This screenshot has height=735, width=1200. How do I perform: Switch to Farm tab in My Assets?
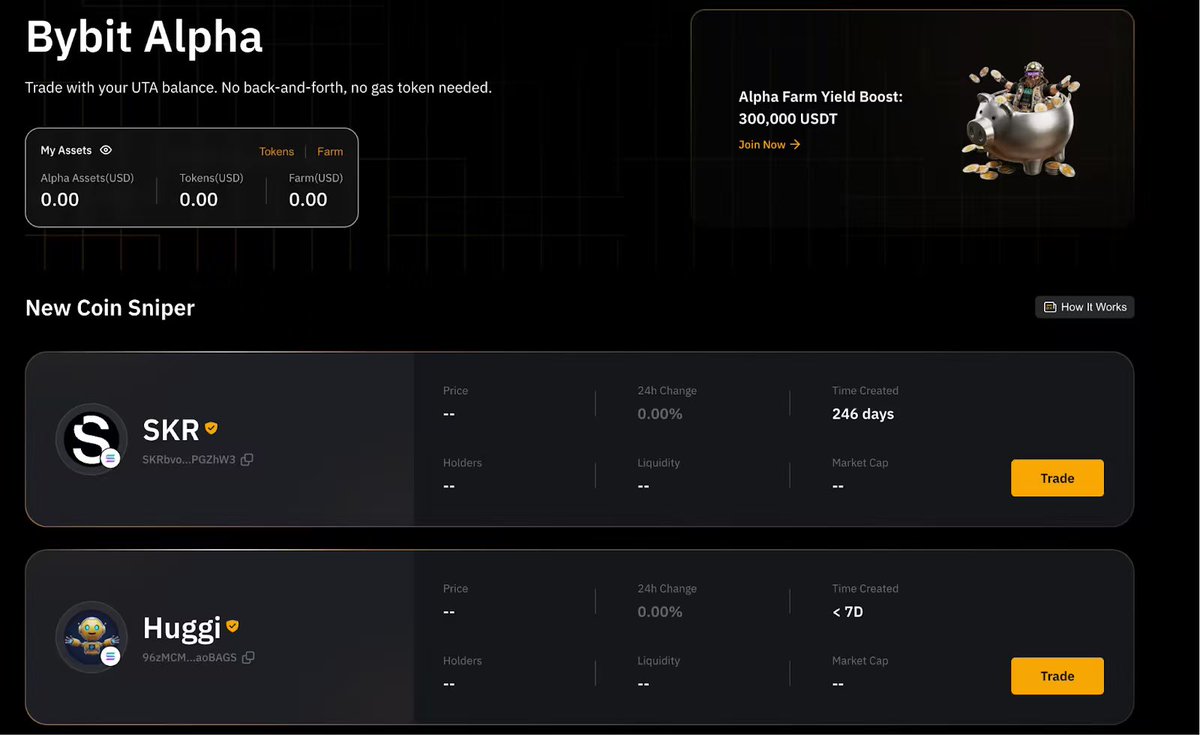tap(330, 152)
